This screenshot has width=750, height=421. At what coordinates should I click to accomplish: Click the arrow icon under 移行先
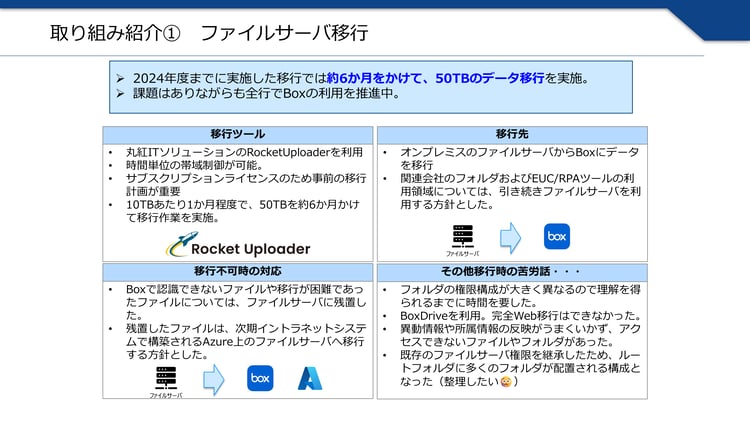coord(510,237)
